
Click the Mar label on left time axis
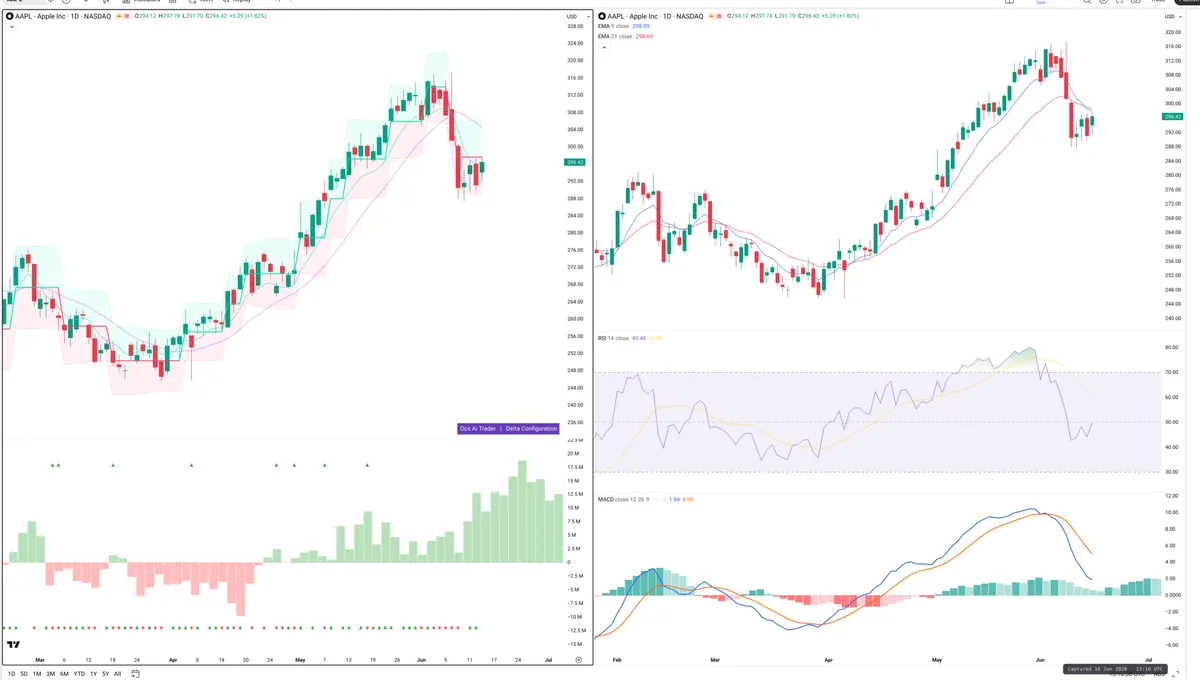[x=39, y=660]
